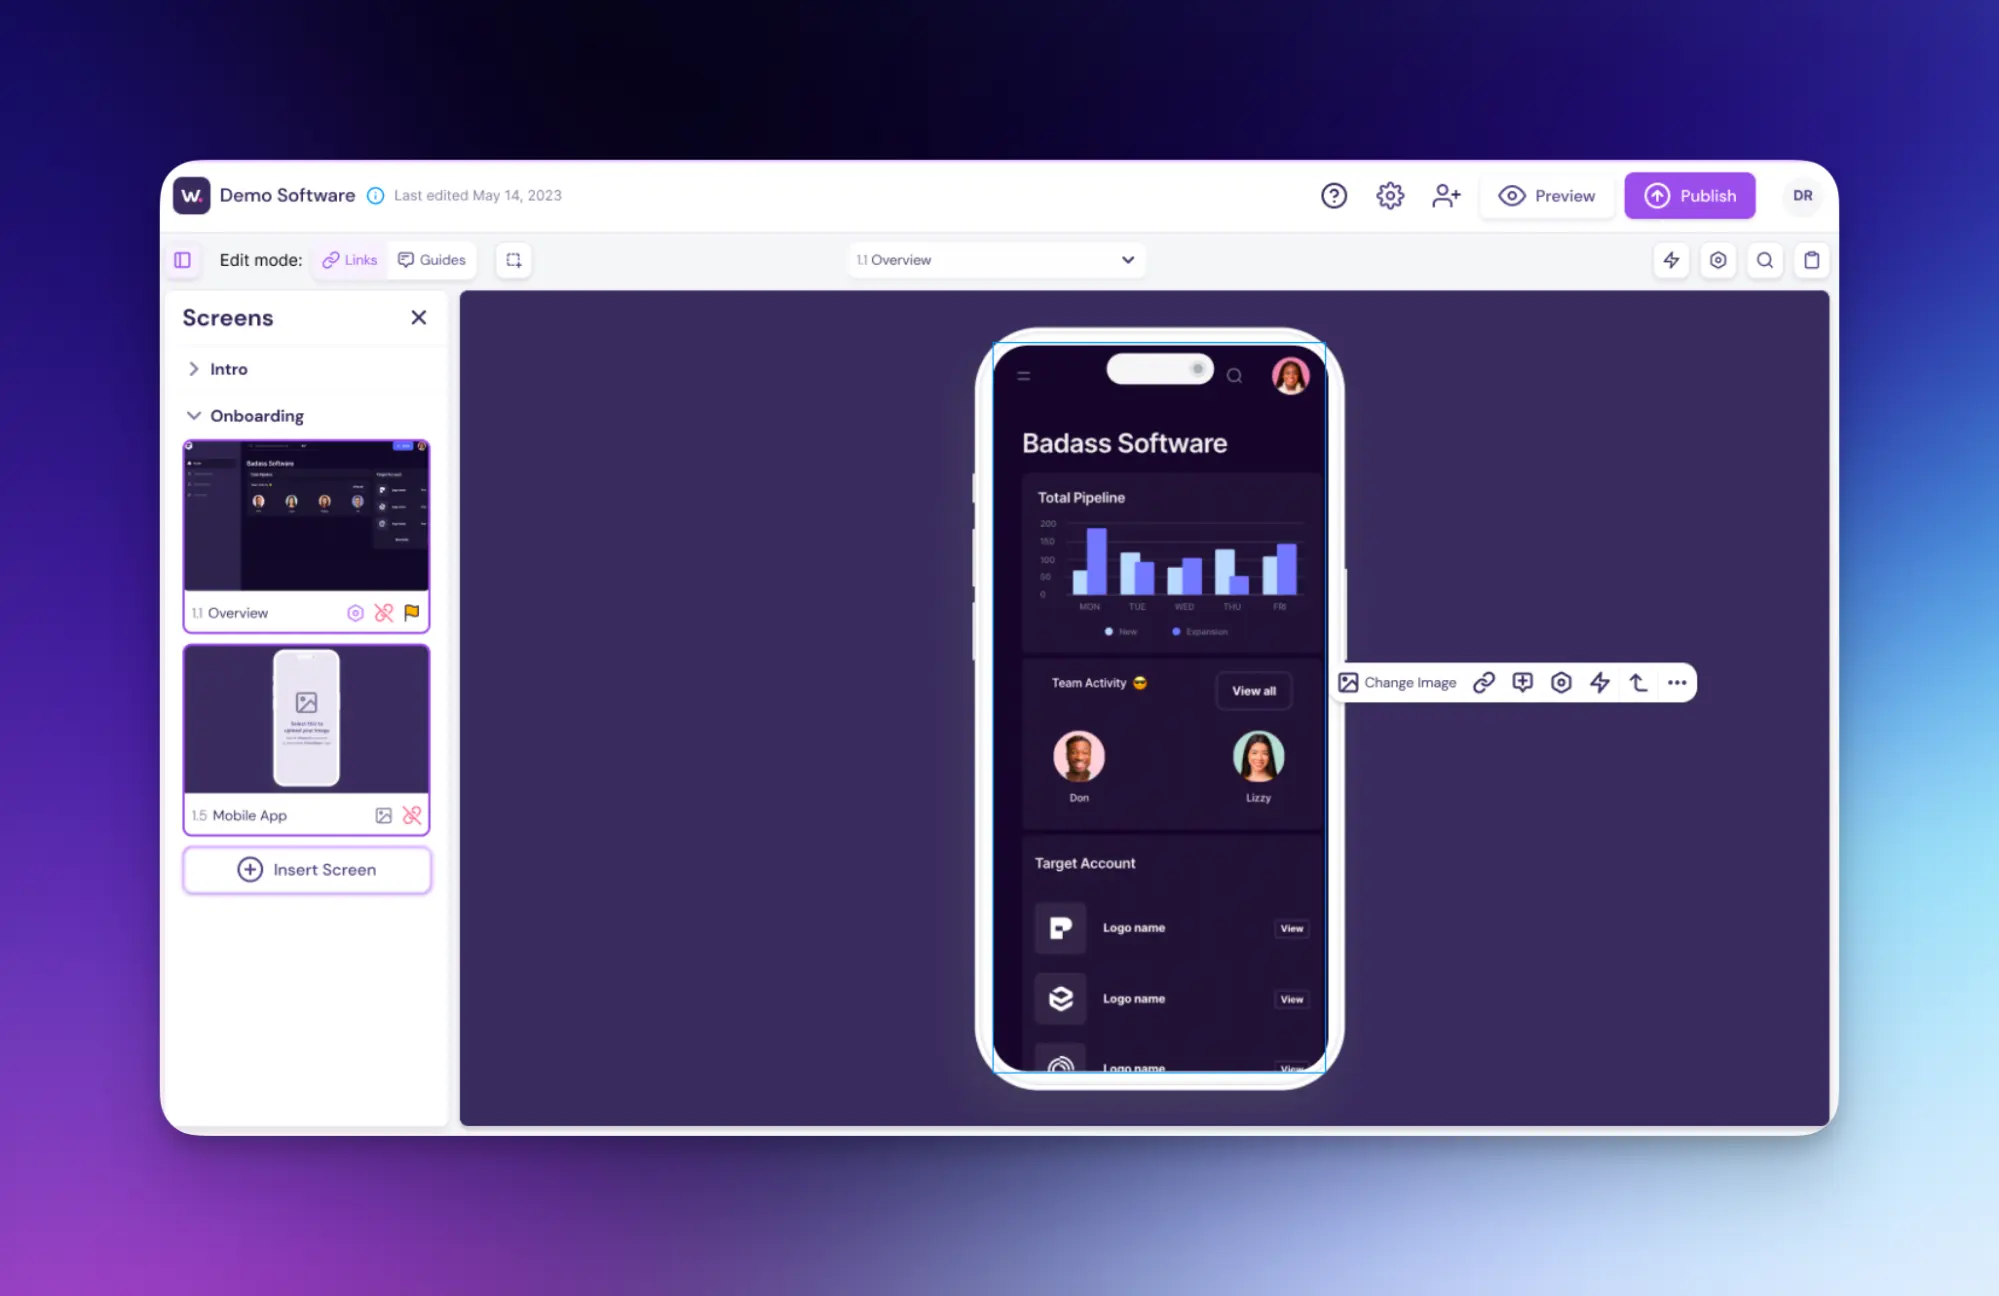This screenshot has width=1999, height=1296.
Task: Open the search icon in toolbar
Action: click(x=1766, y=259)
